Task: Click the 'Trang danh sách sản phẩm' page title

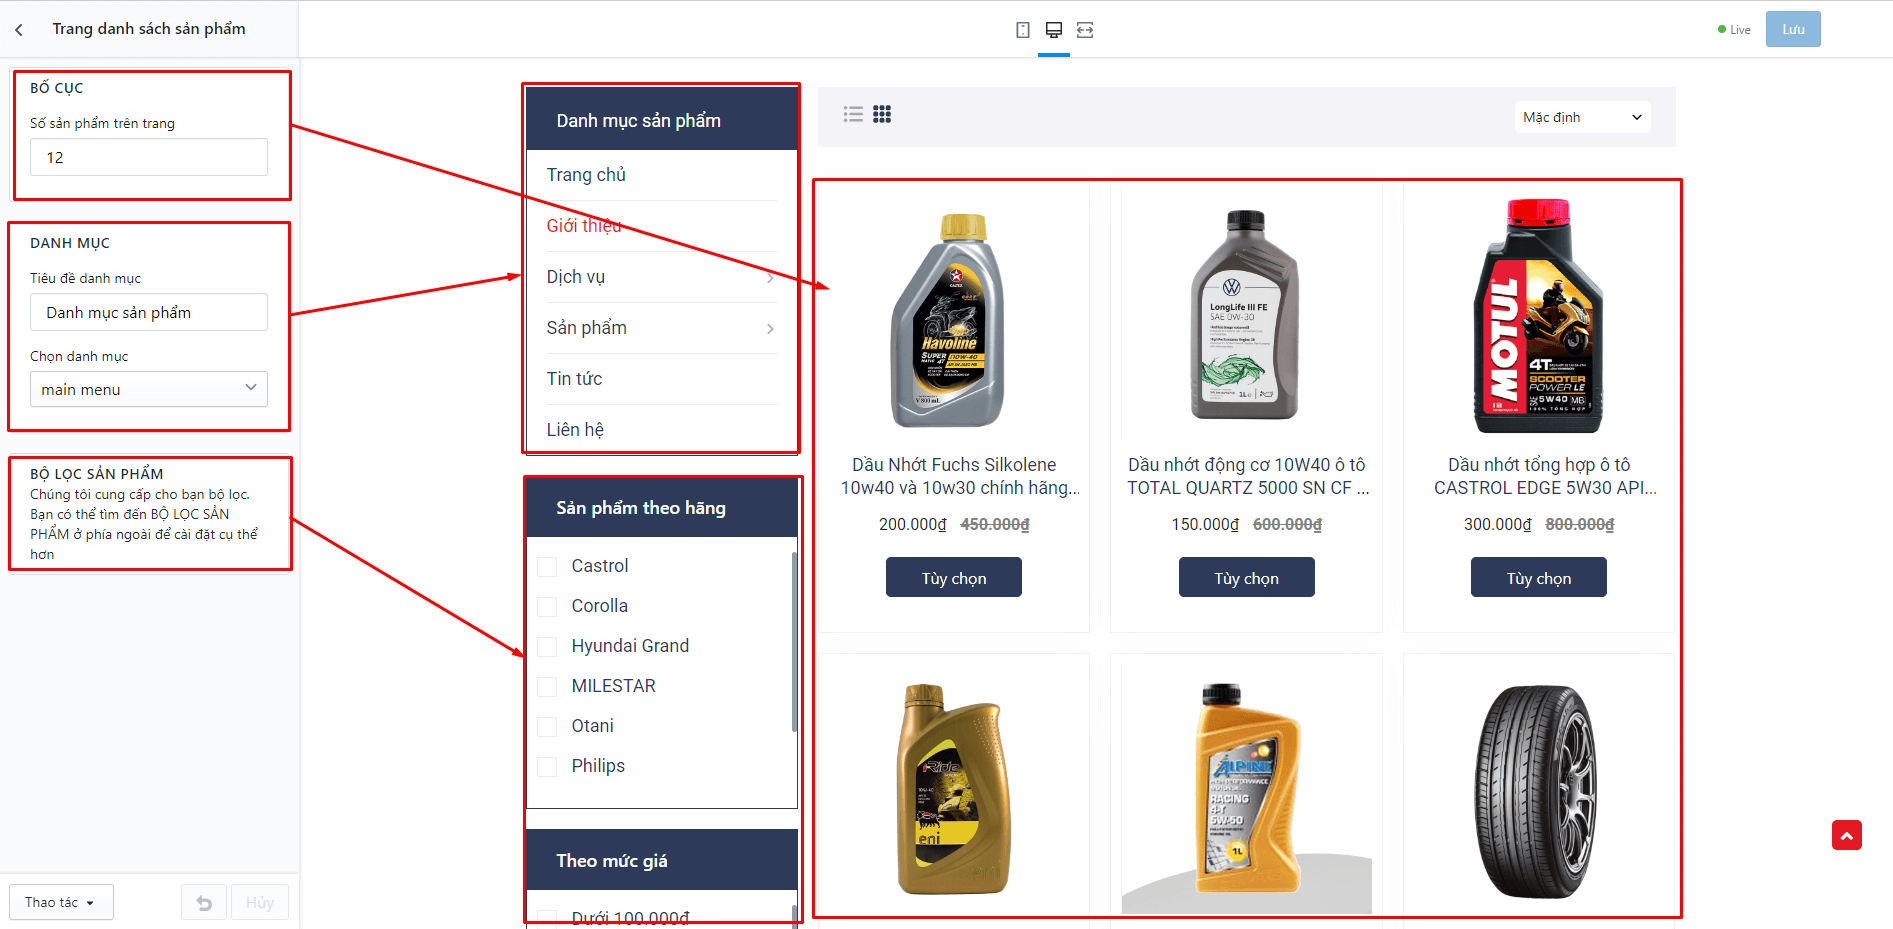Action: pos(149,29)
